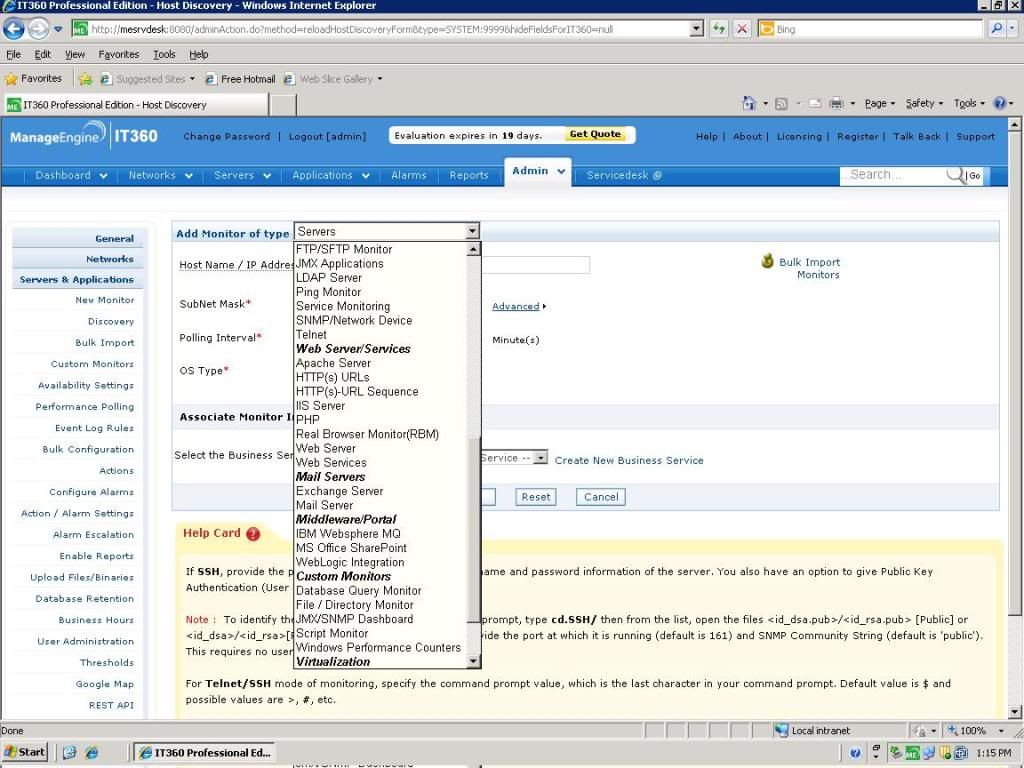Open the zoom level dropdown in status bar

[x=1000, y=731]
